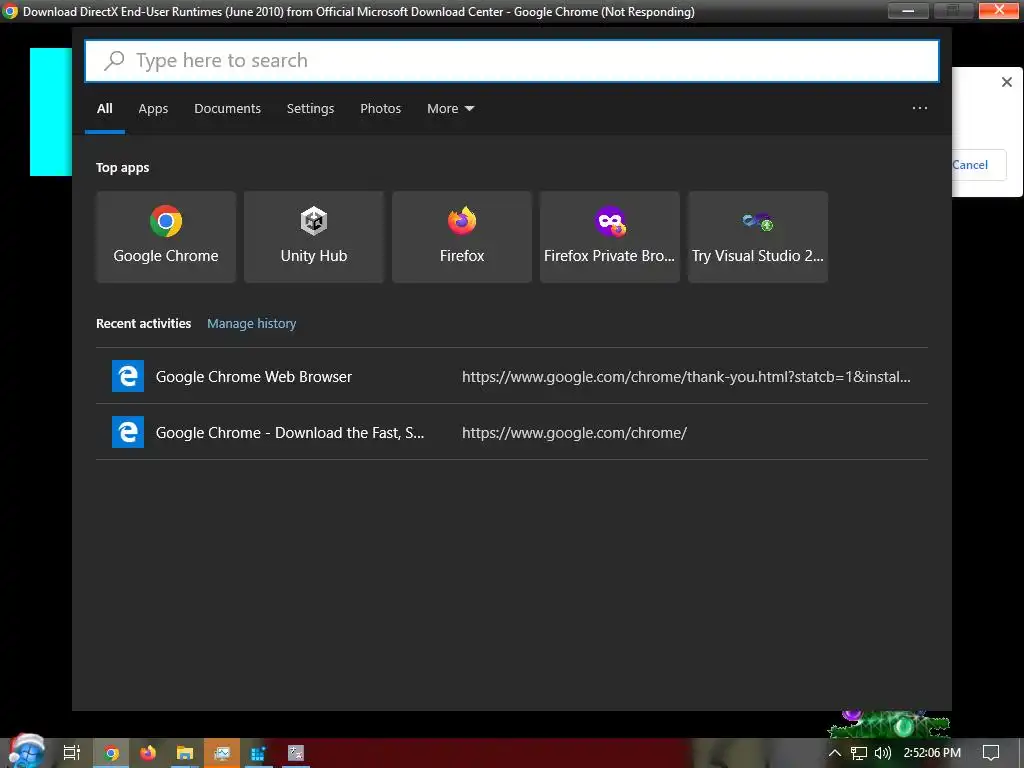Screen dimensions: 1024x768
Task: Open the Start button on the taskbar
Action: pyautogui.click(x=26, y=752)
